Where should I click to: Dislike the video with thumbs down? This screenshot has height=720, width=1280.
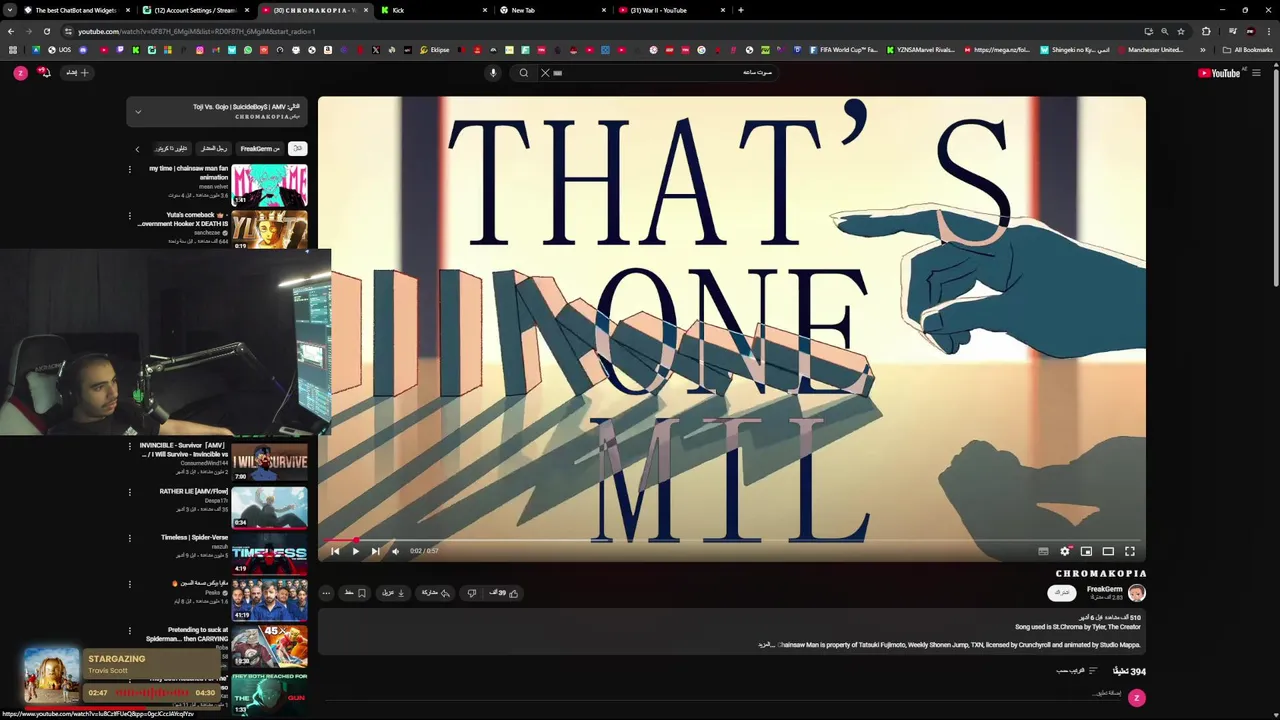coord(472,593)
